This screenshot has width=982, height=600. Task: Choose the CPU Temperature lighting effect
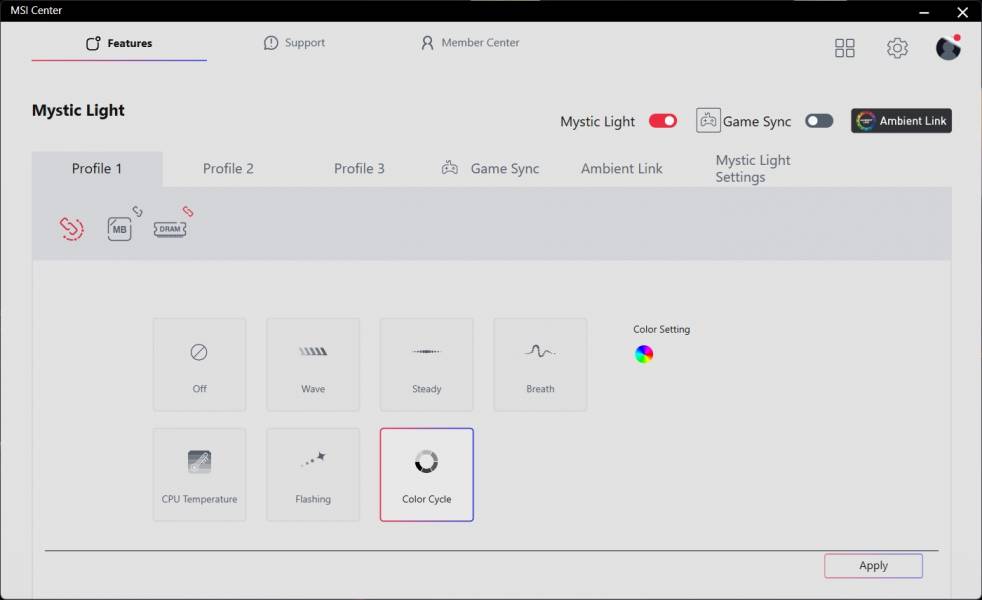coord(199,475)
